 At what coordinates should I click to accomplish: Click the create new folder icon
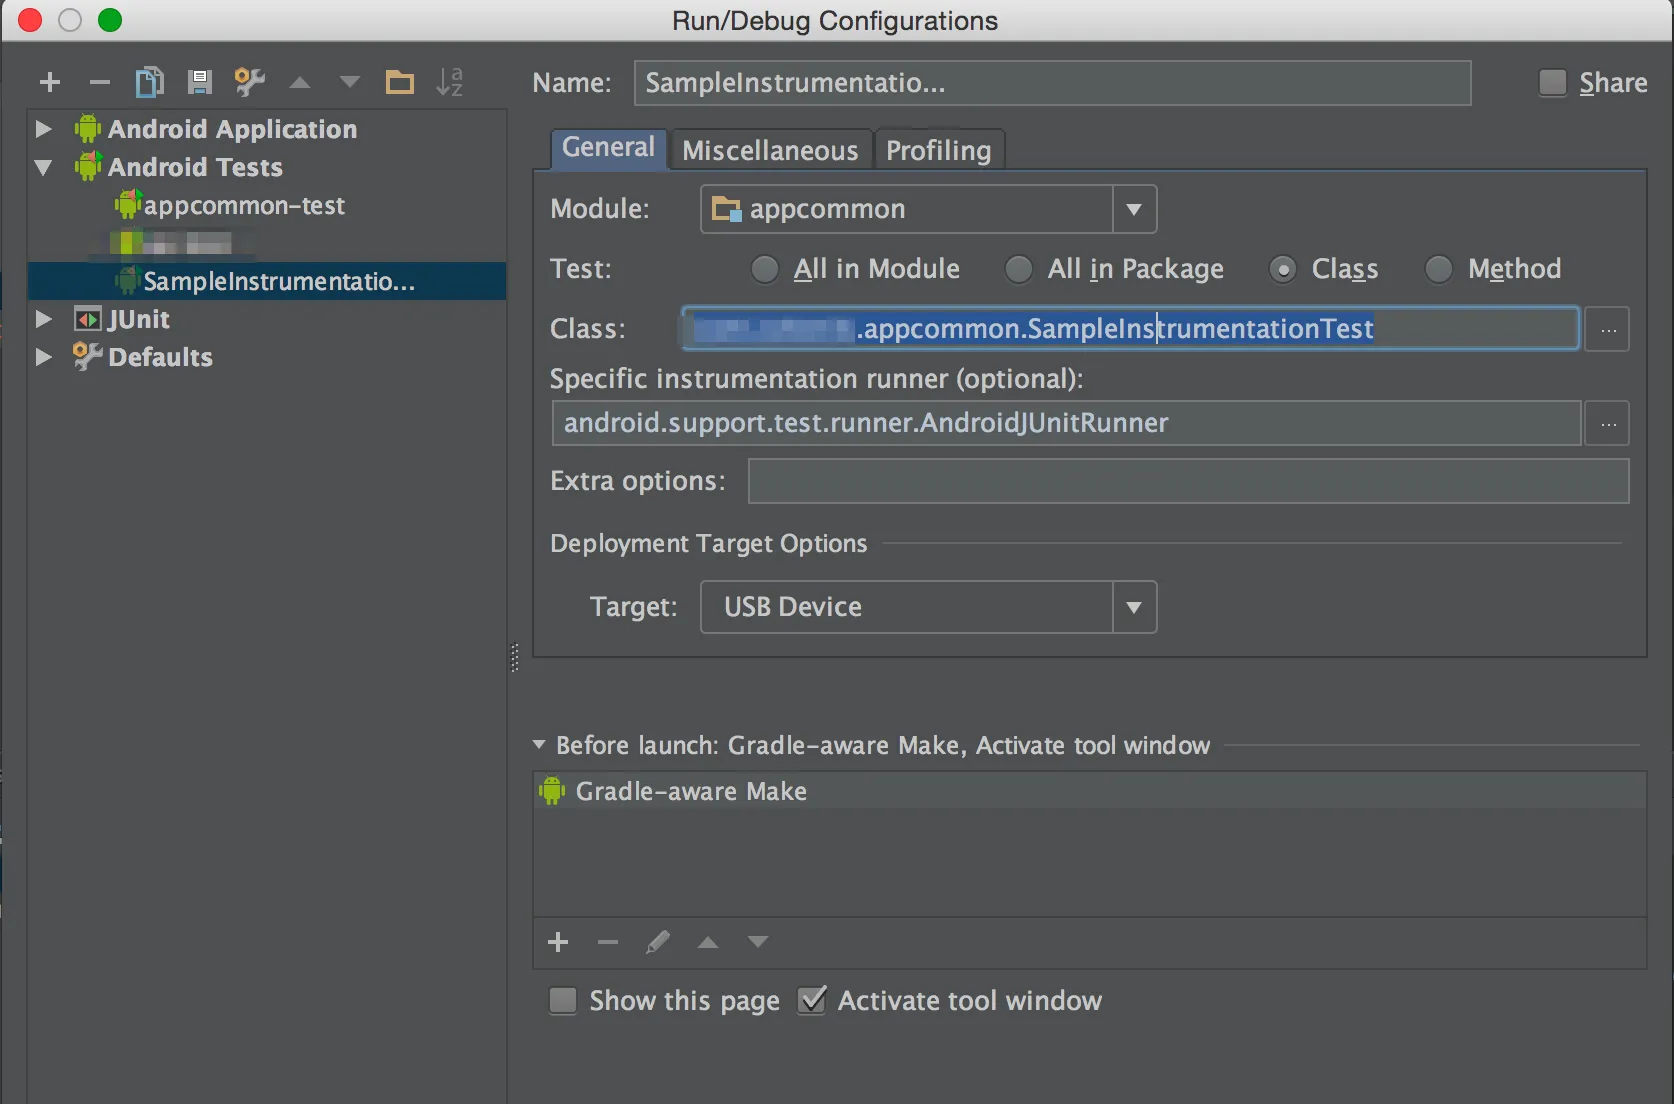[400, 82]
